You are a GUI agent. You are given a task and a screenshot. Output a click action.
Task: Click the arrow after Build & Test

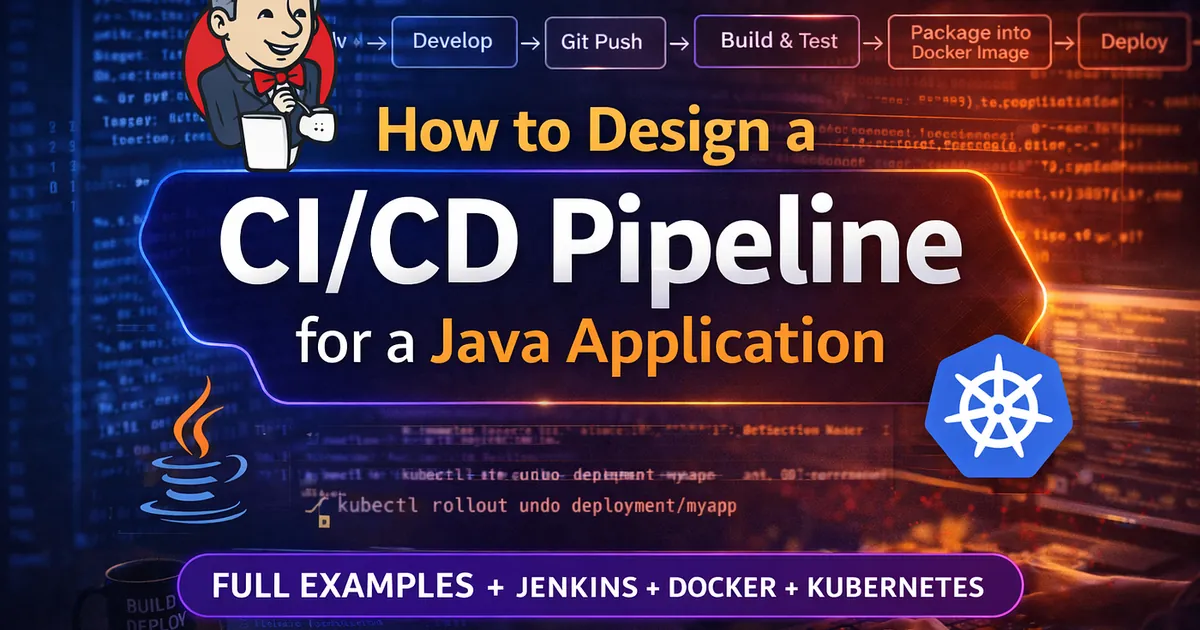[872, 42]
